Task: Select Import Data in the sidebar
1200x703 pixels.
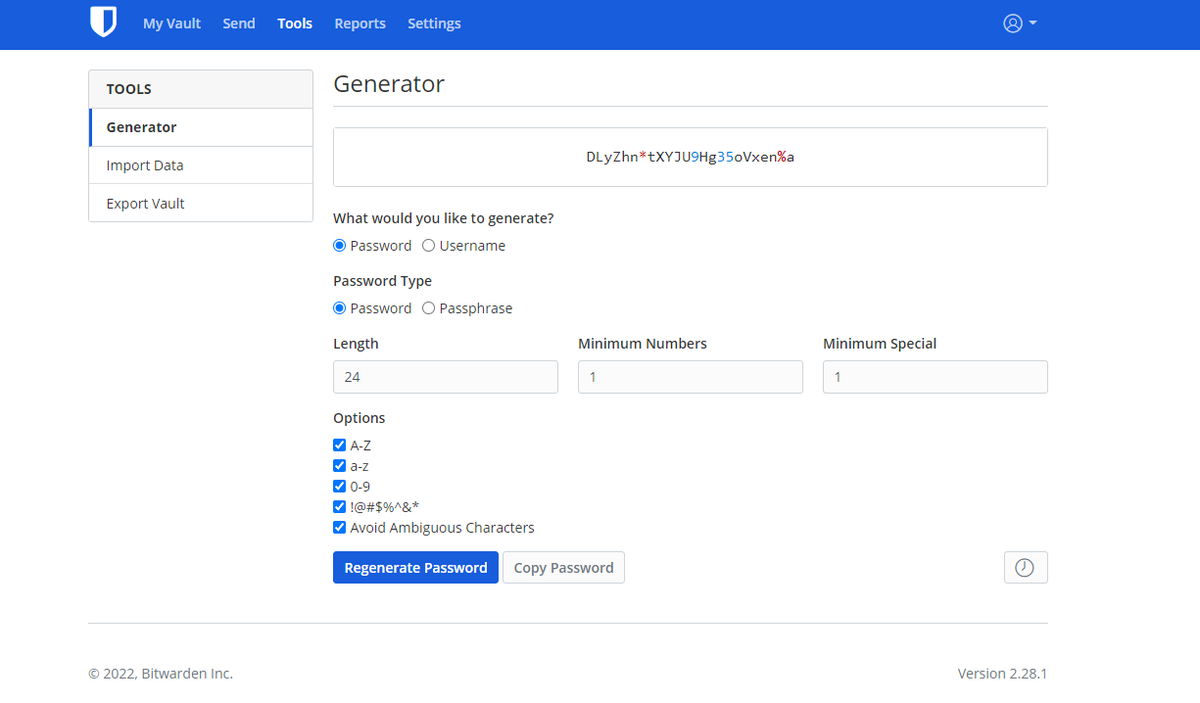Action: coord(147,165)
